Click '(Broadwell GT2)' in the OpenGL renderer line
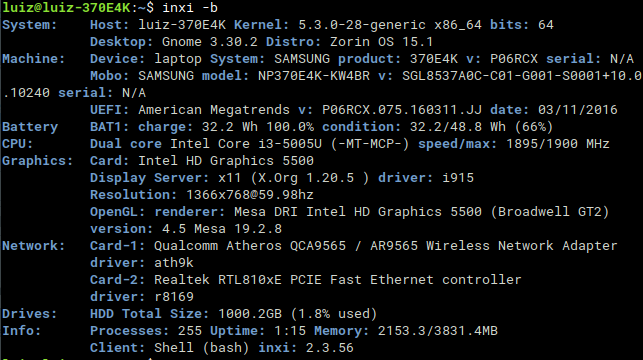This screenshot has height=360, width=643. 550,212
